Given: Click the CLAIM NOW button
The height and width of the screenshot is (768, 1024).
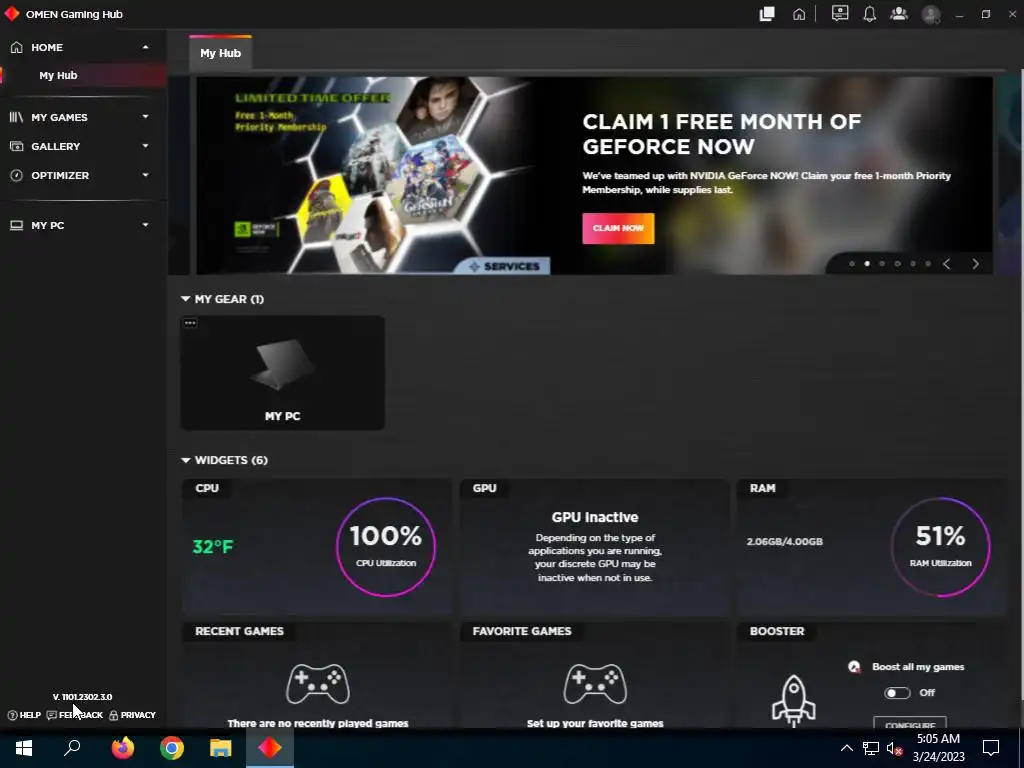Looking at the screenshot, I should (618, 229).
